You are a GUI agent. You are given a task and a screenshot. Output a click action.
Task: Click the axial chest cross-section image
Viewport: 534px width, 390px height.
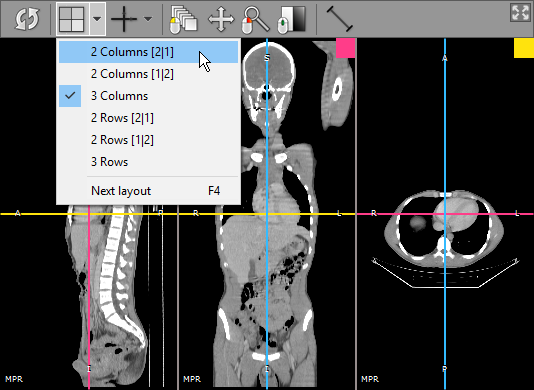444,228
